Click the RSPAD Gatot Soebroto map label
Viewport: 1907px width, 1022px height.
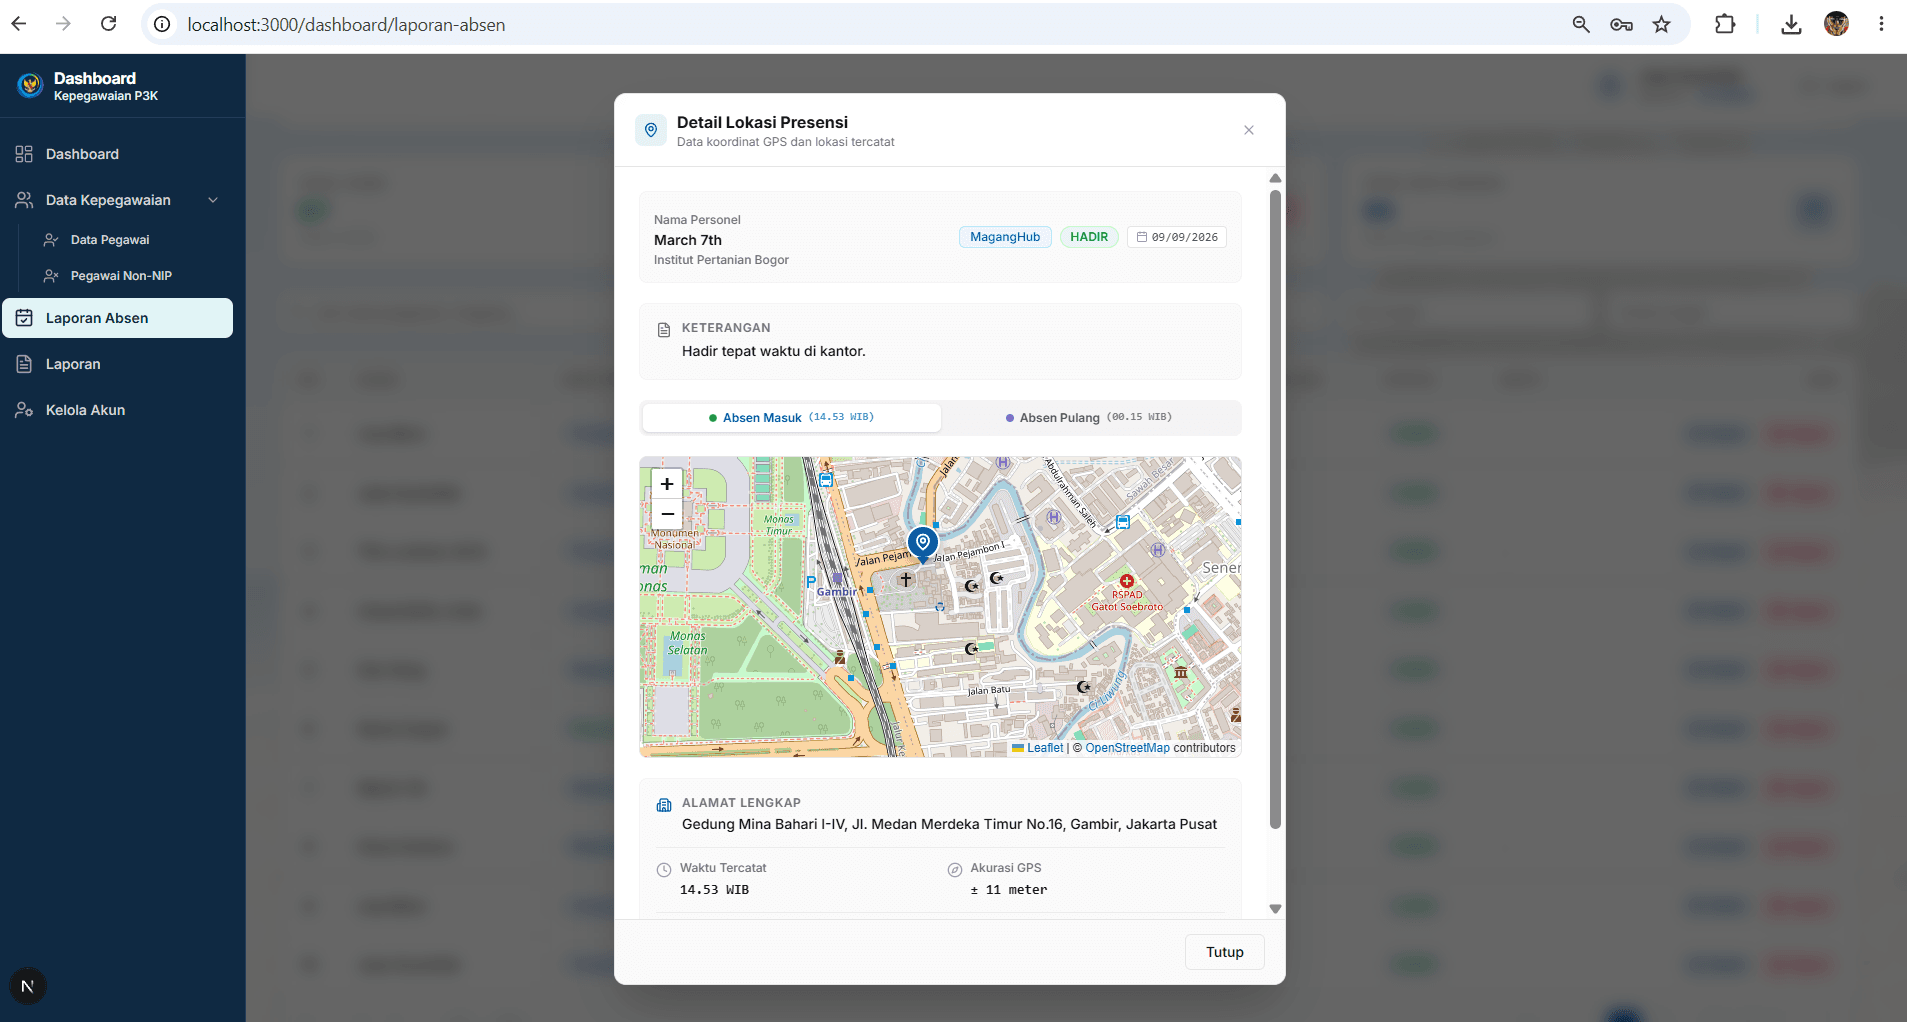[x=1127, y=600]
